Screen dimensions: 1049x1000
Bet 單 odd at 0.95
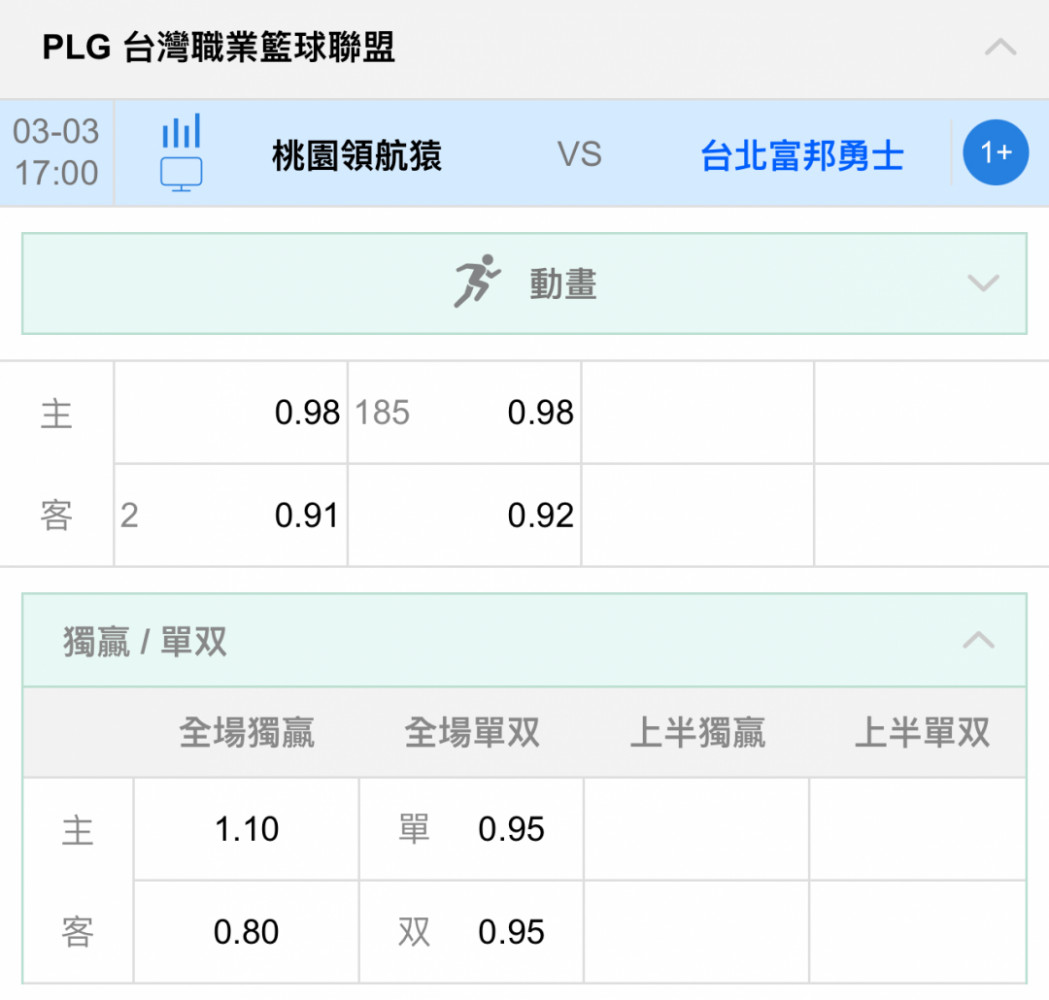pos(472,829)
